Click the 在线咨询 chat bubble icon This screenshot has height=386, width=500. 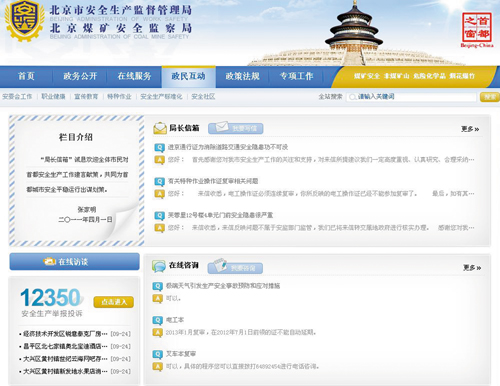coord(159,266)
